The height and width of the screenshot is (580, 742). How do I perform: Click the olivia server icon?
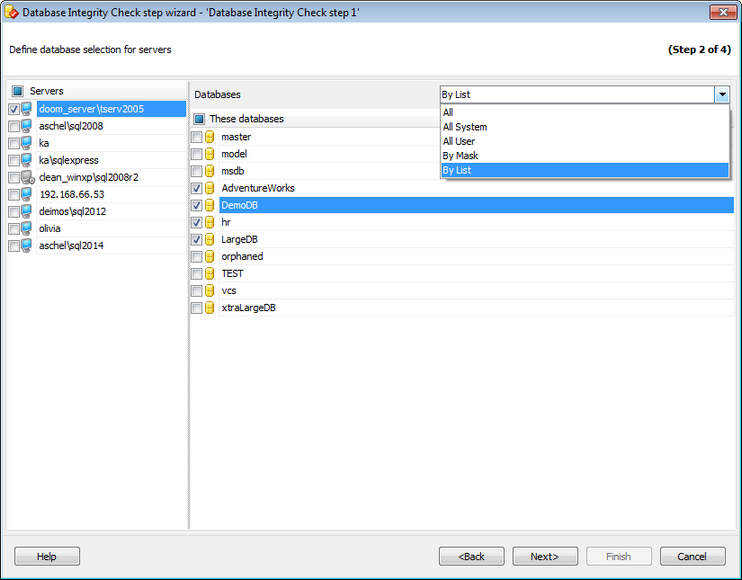(26, 228)
